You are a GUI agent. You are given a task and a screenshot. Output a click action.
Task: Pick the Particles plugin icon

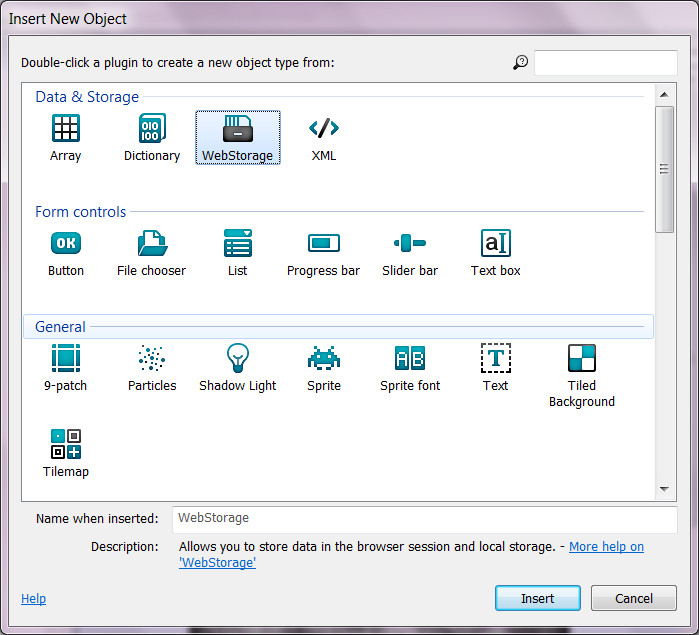152,359
